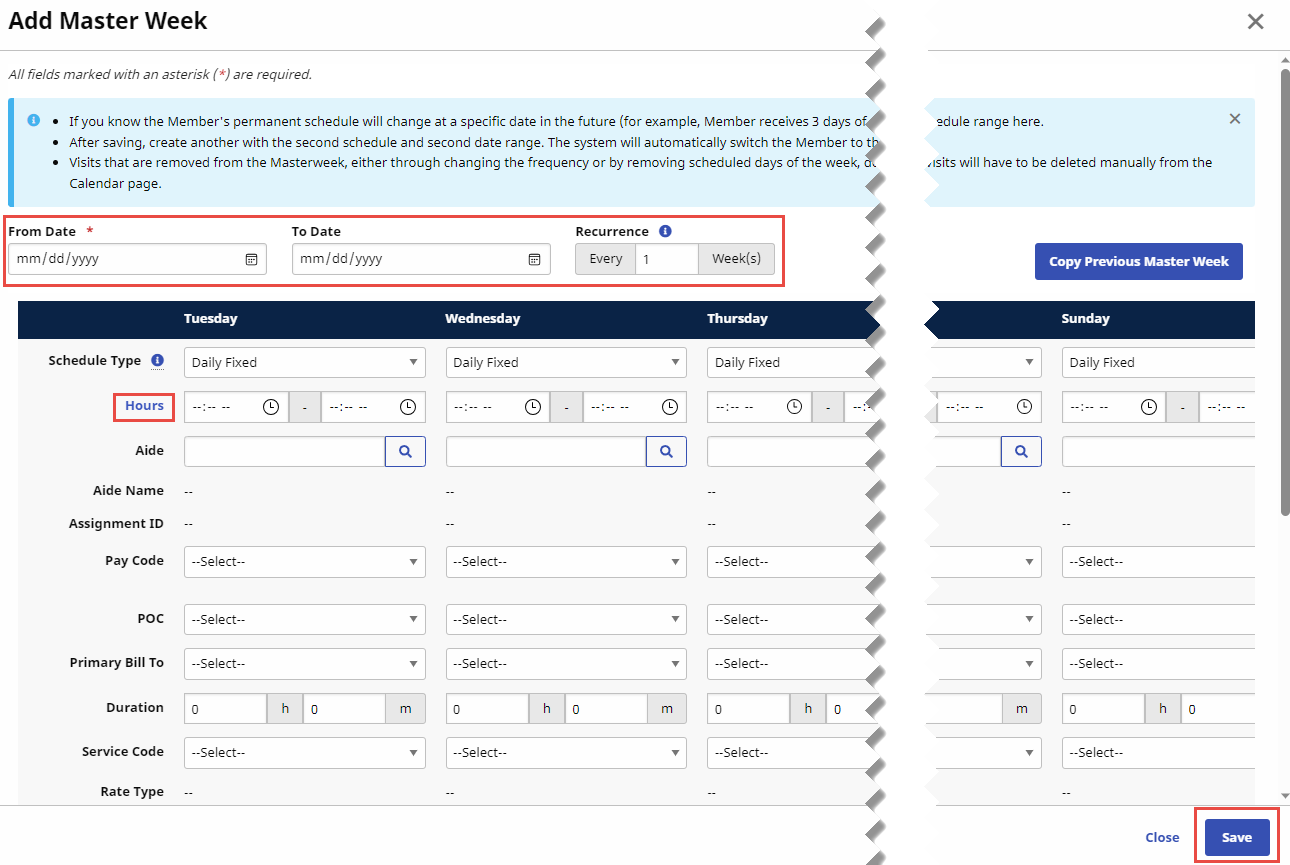This screenshot has height=865, width=1290.
Task: Open the From Date calendar picker icon
Action: (x=251, y=259)
